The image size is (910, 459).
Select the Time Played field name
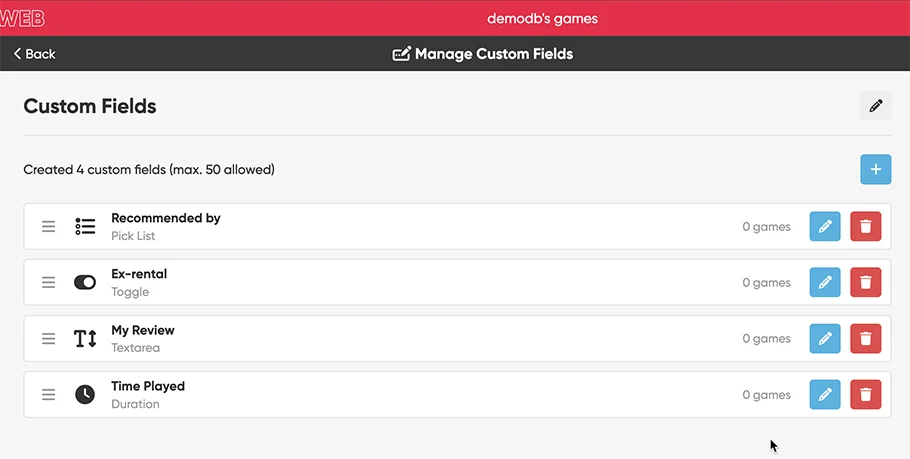tap(148, 386)
